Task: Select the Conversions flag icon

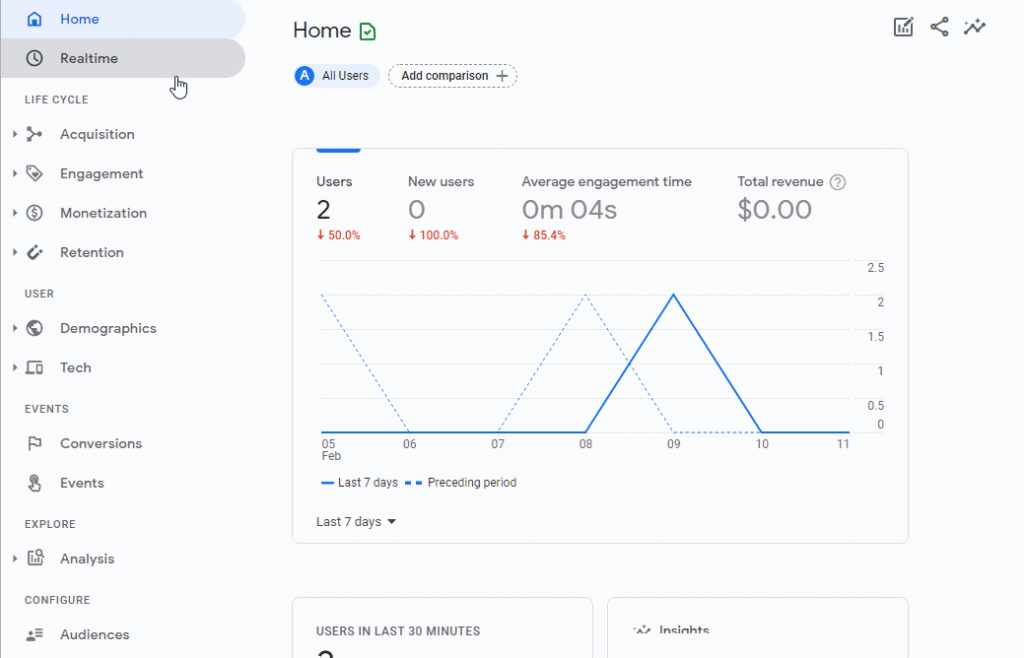Action: (x=33, y=443)
